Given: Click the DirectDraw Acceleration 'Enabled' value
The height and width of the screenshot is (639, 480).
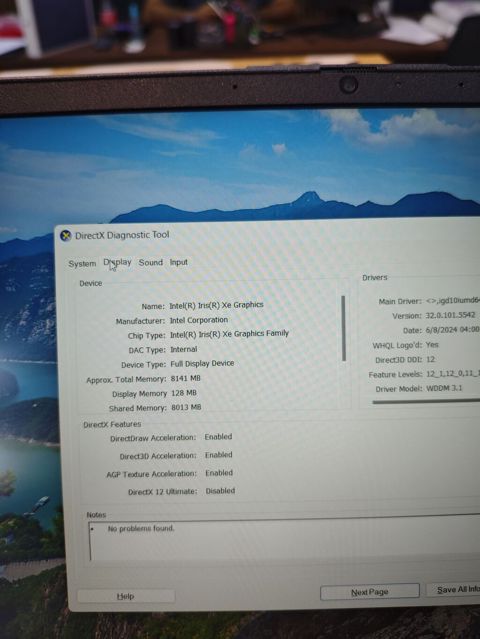Looking at the screenshot, I should click(x=218, y=437).
